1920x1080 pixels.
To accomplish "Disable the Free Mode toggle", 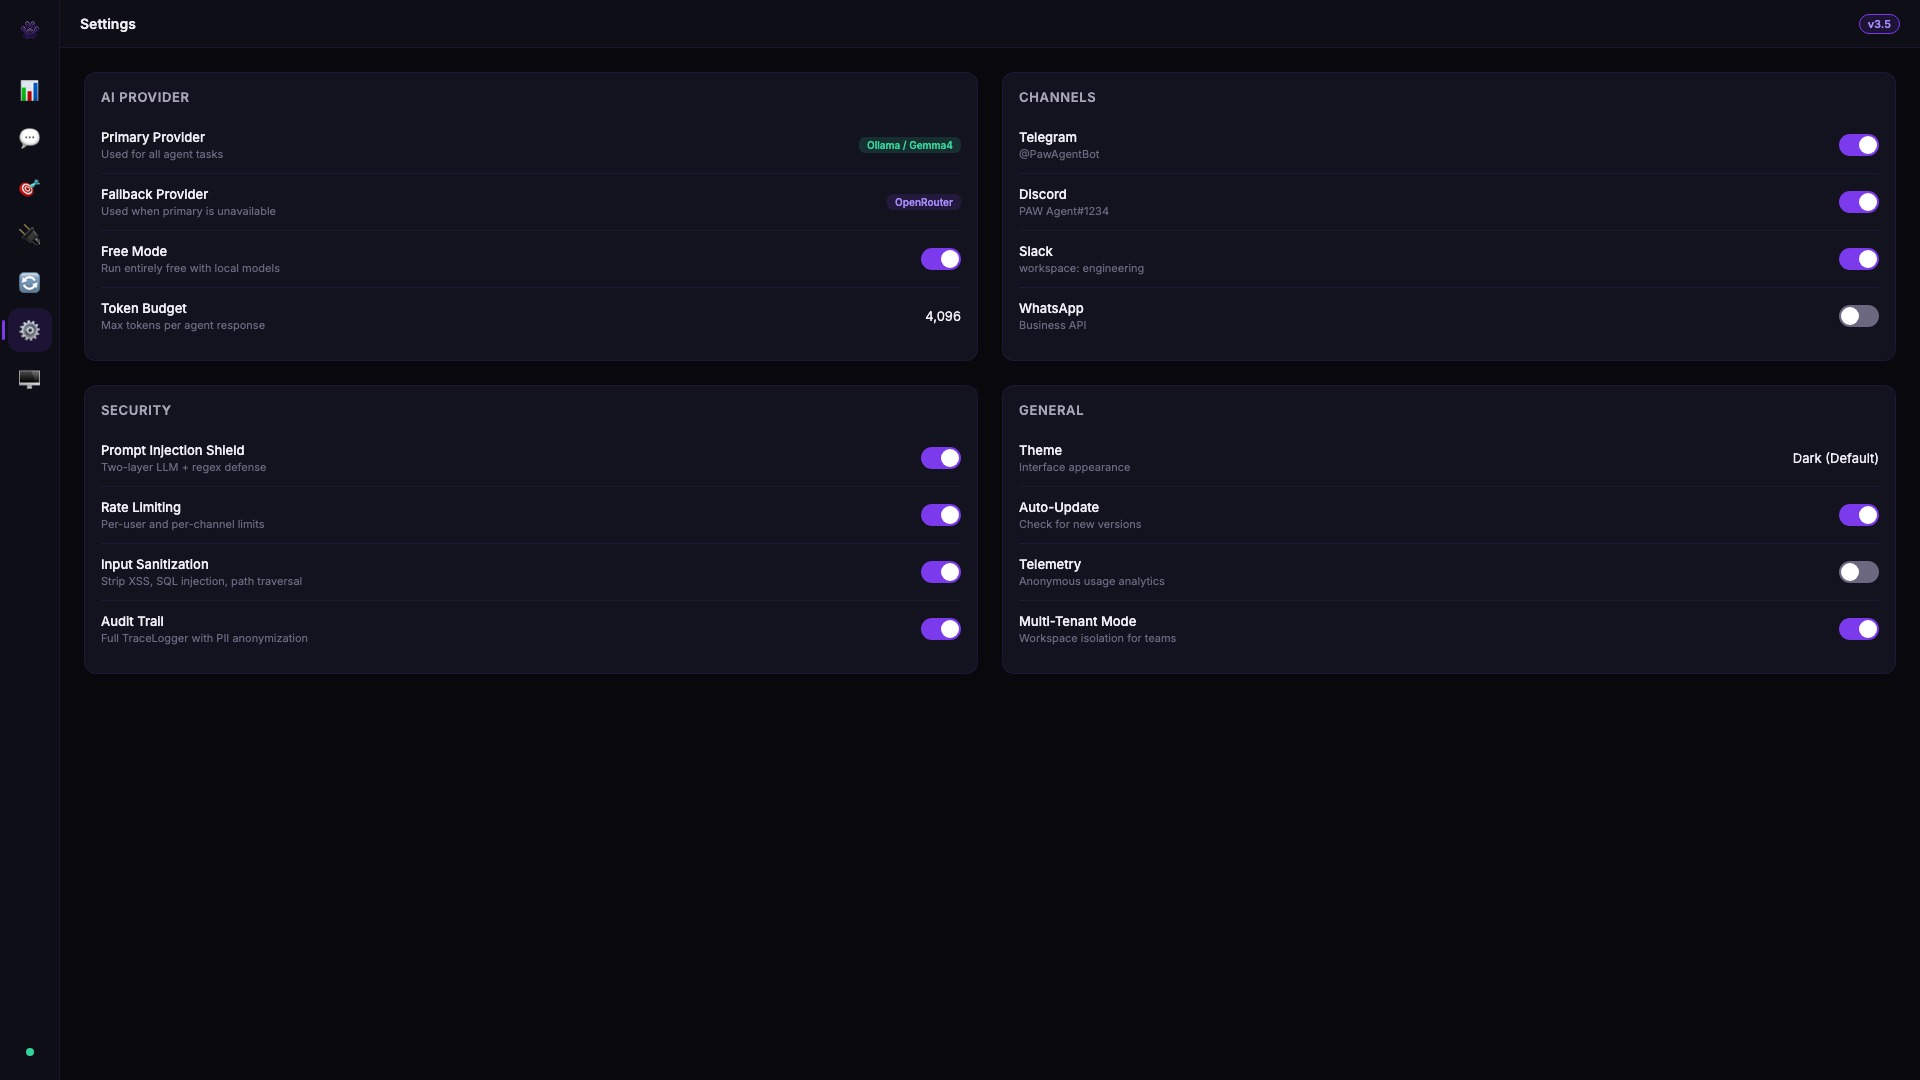I will (x=940, y=259).
